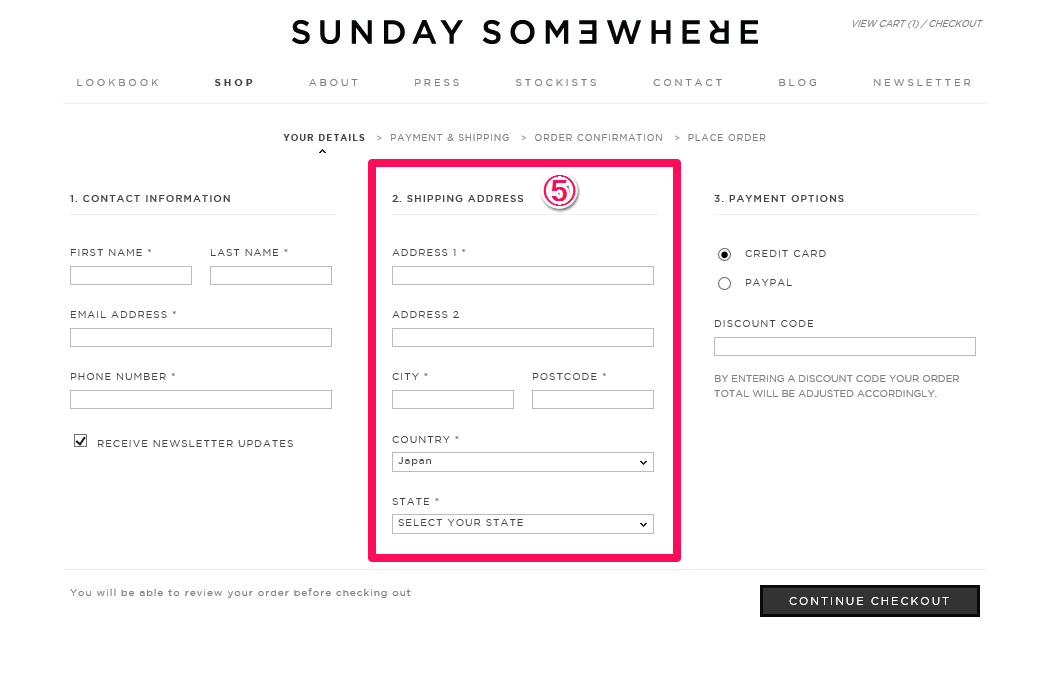
Task: Click the Sunday Somewhere logo
Action: click(x=526, y=32)
